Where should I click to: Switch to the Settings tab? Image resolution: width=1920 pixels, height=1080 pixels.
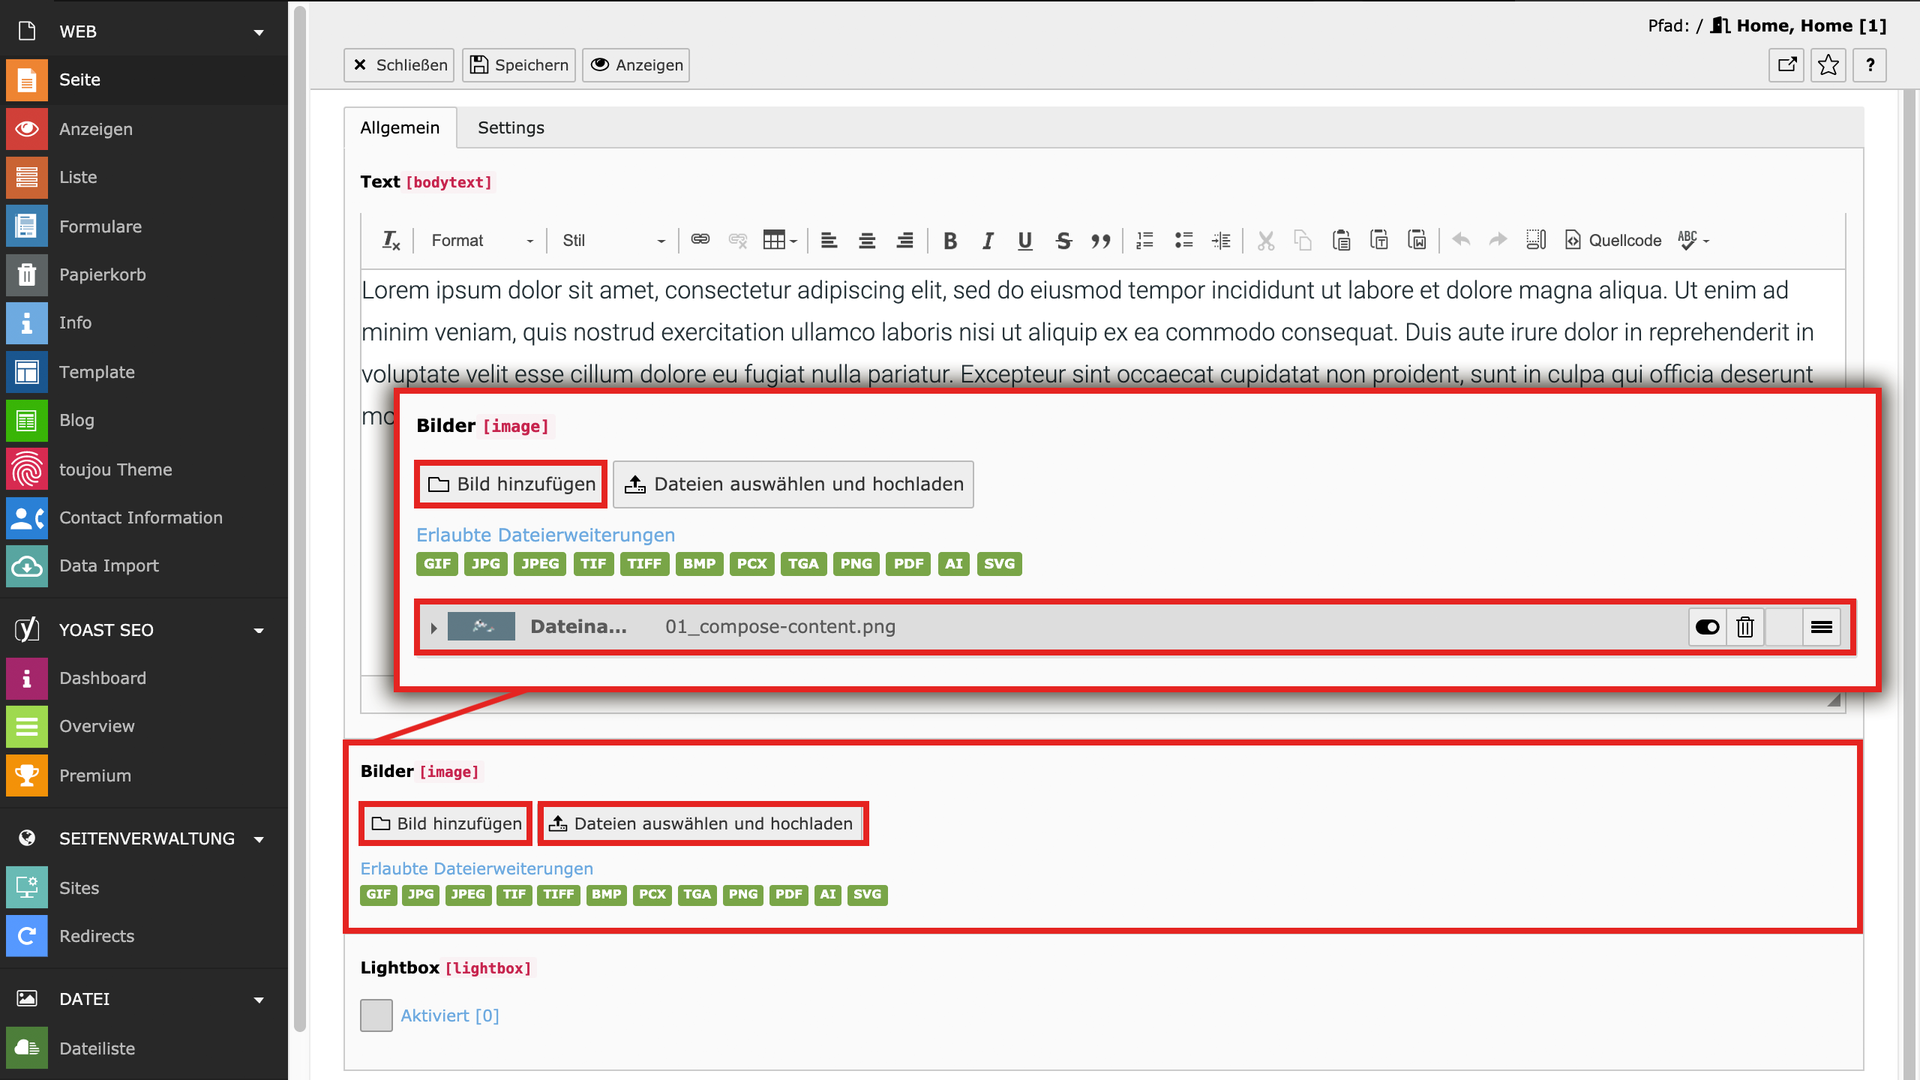coord(510,128)
